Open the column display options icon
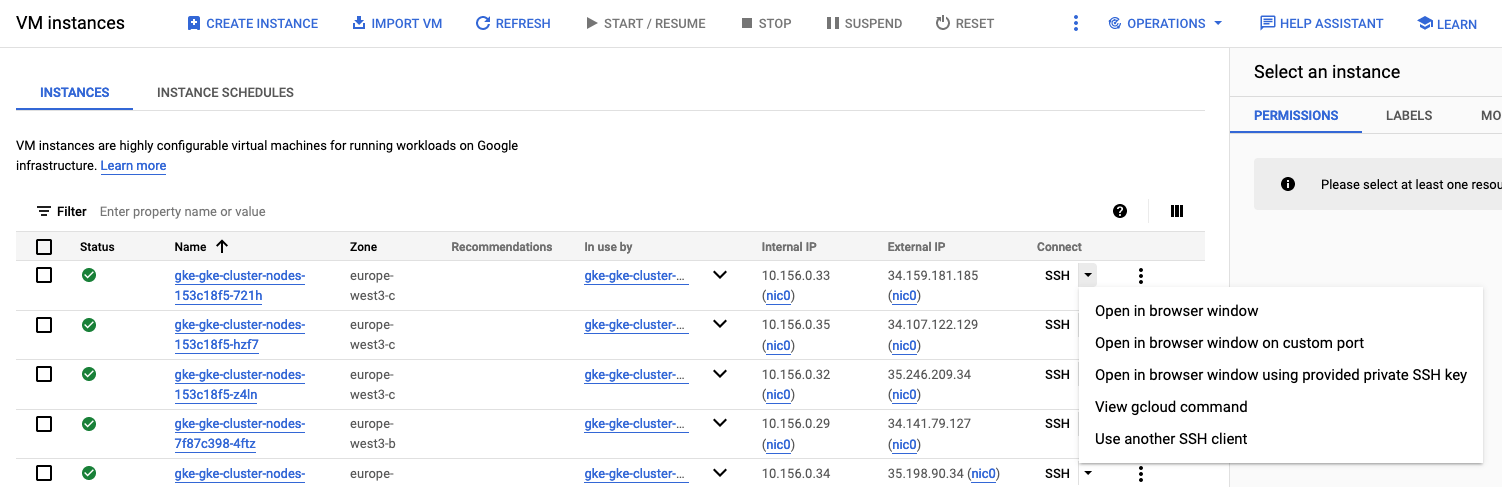Image resolution: width=1502 pixels, height=487 pixels. coord(1177,211)
